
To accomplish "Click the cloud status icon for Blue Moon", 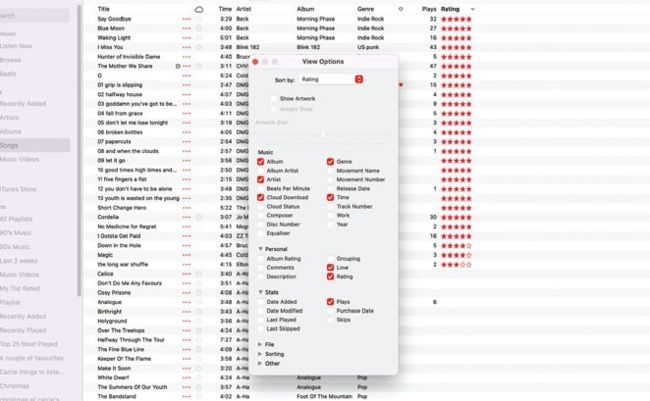I will pos(198,29).
